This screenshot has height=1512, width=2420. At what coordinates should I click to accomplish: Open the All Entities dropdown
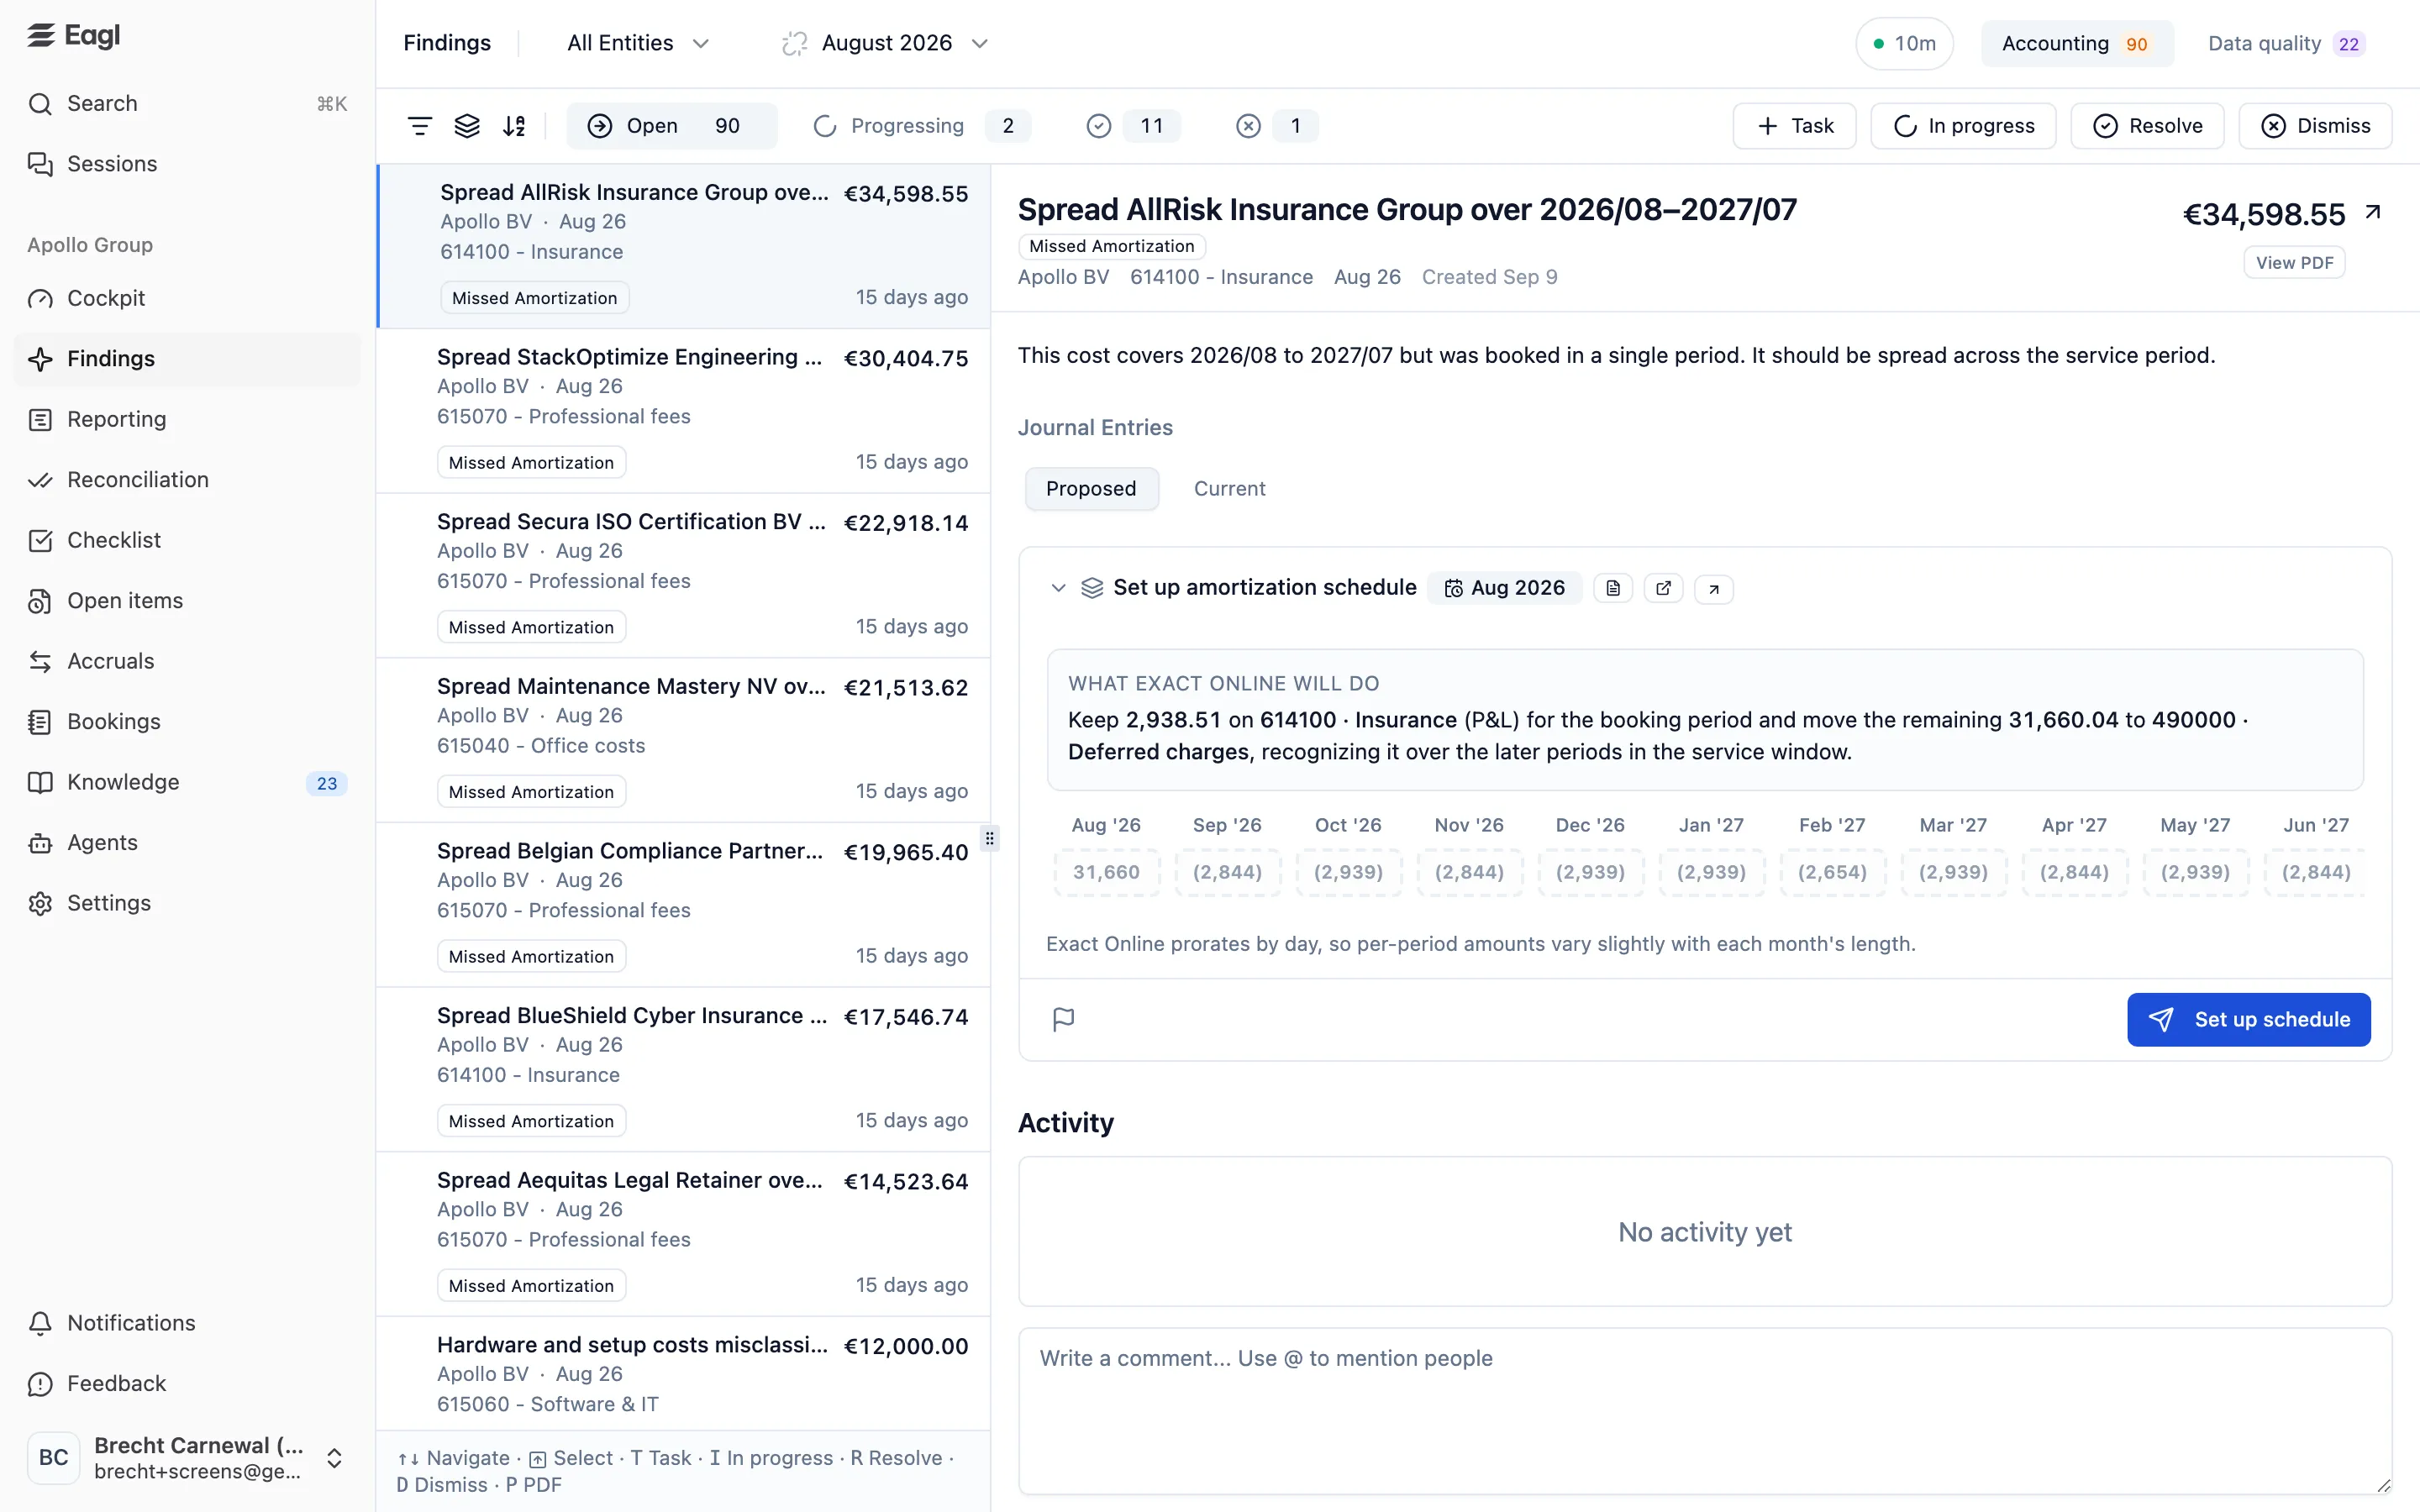[x=638, y=43]
